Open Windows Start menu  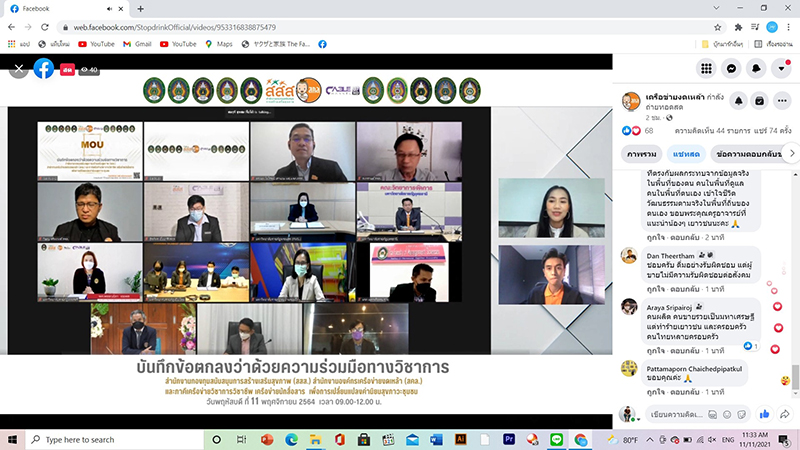(x=12, y=439)
